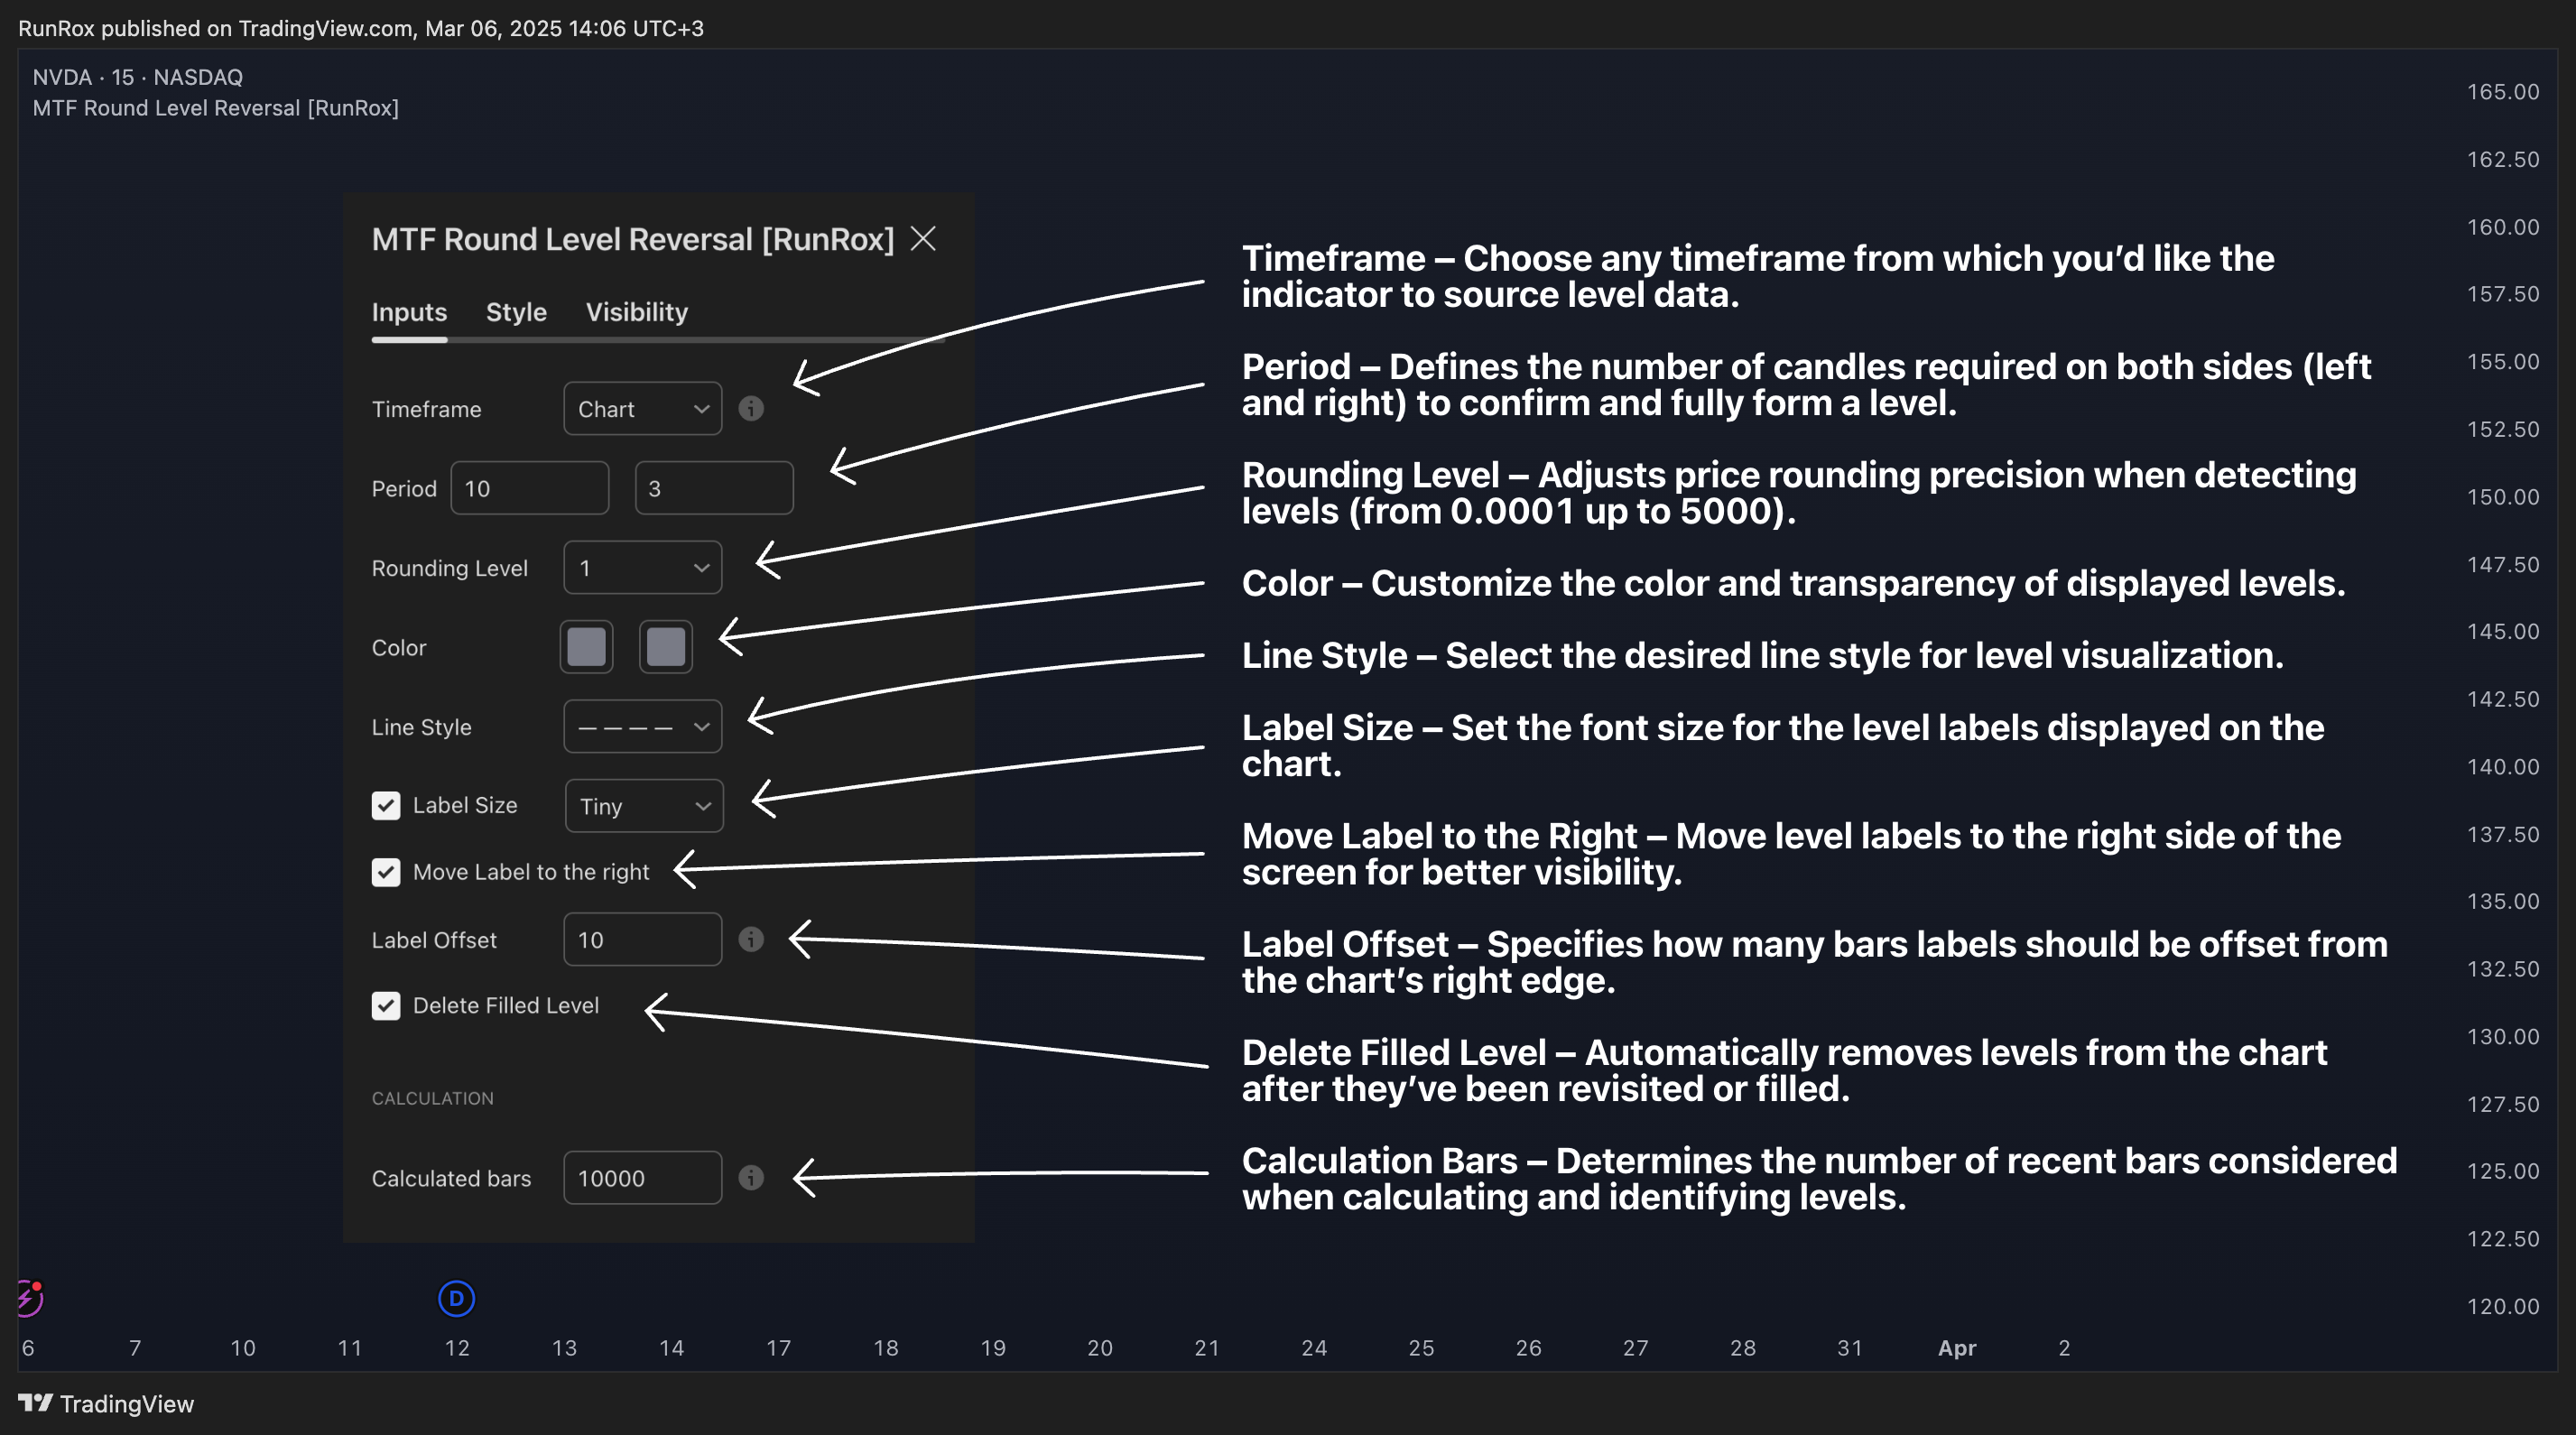Image resolution: width=2576 pixels, height=1435 pixels.
Task: Open the Timeframe Chart dropdown
Action: 642,409
